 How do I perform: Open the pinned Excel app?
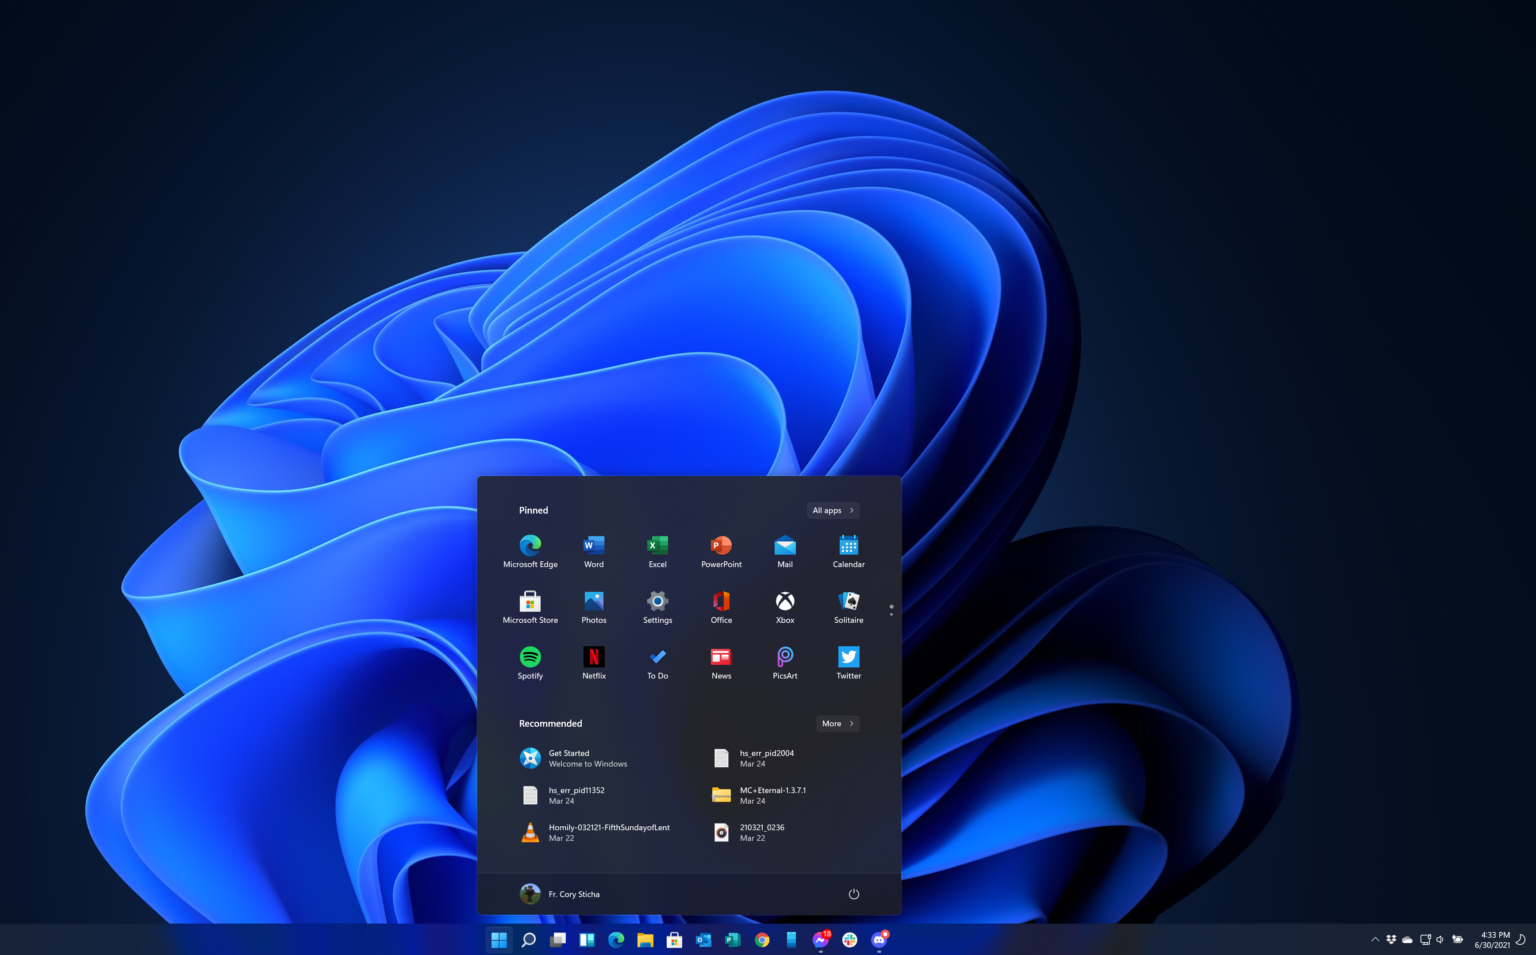(x=657, y=551)
